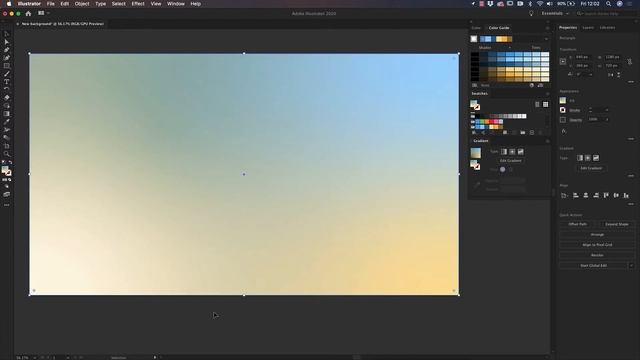Select the Gradient tool in toolbar
This screenshot has height=360, width=640.
tap(7, 114)
